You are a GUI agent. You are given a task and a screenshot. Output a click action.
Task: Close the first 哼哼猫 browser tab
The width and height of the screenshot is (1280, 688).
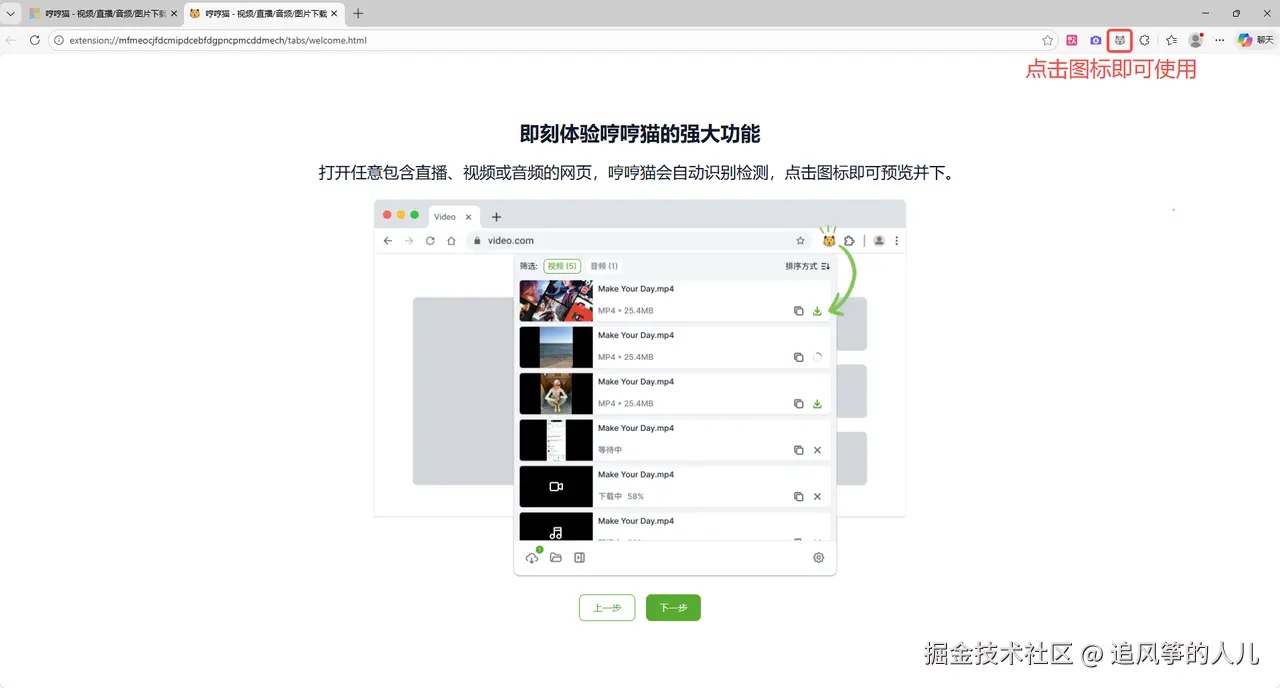[x=173, y=14]
